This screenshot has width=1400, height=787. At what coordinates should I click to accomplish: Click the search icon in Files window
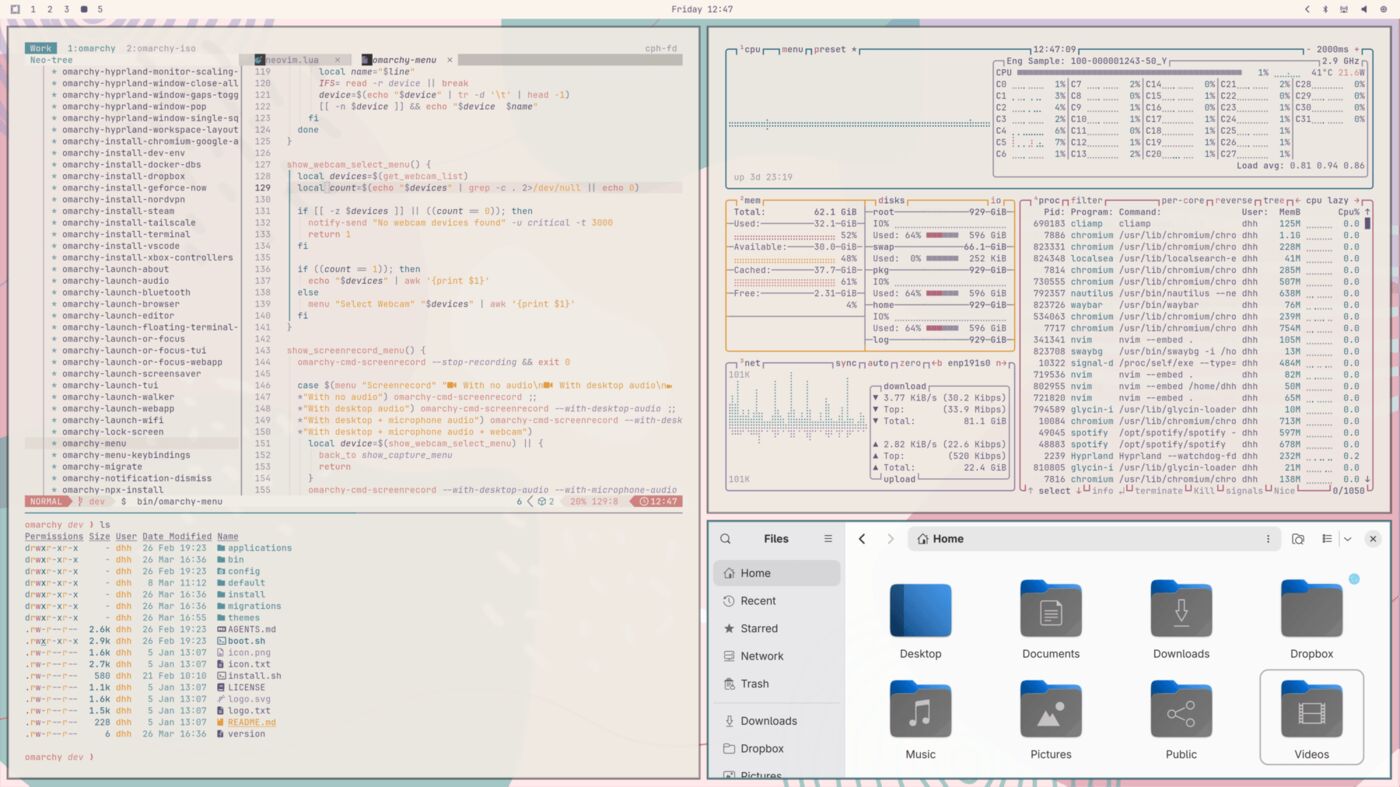point(726,539)
